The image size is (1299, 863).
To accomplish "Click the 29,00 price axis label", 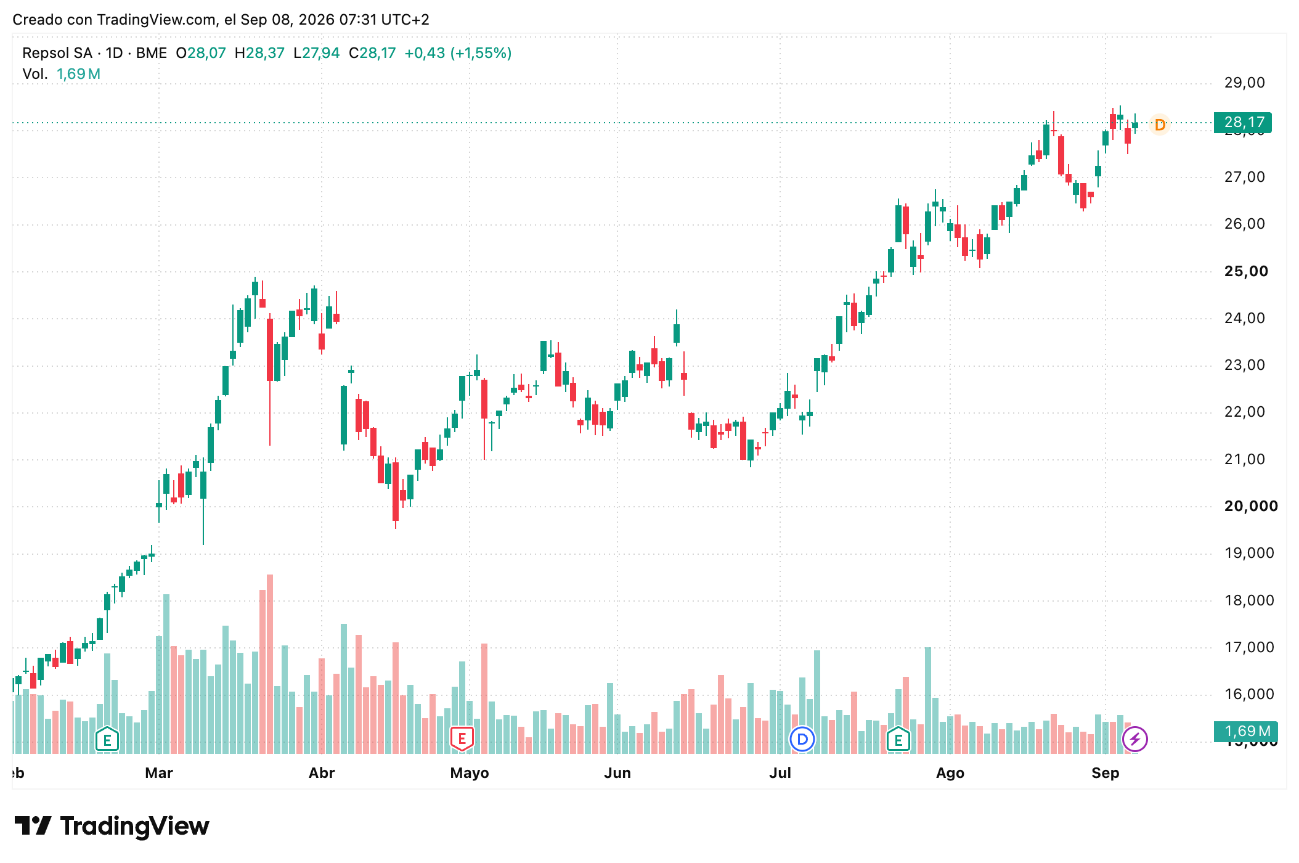I will (1245, 83).
